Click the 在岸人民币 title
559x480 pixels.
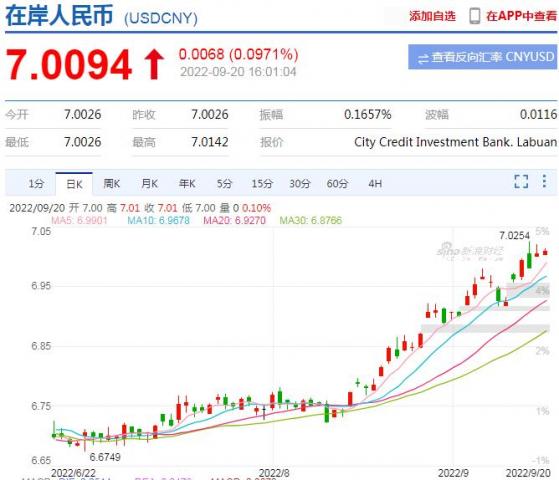pyautogui.click(x=59, y=16)
